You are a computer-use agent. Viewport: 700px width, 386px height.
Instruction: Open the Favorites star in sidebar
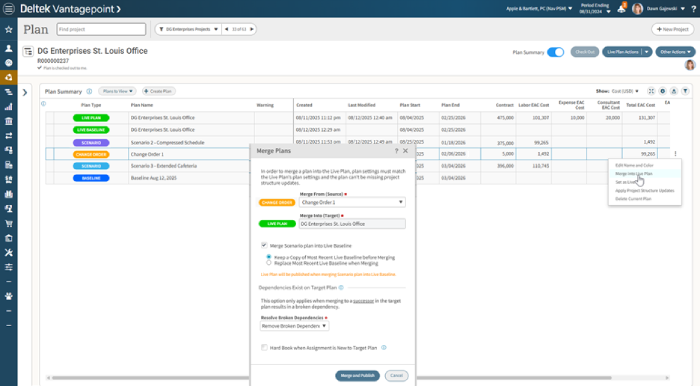pyautogui.click(x=8, y=29)
